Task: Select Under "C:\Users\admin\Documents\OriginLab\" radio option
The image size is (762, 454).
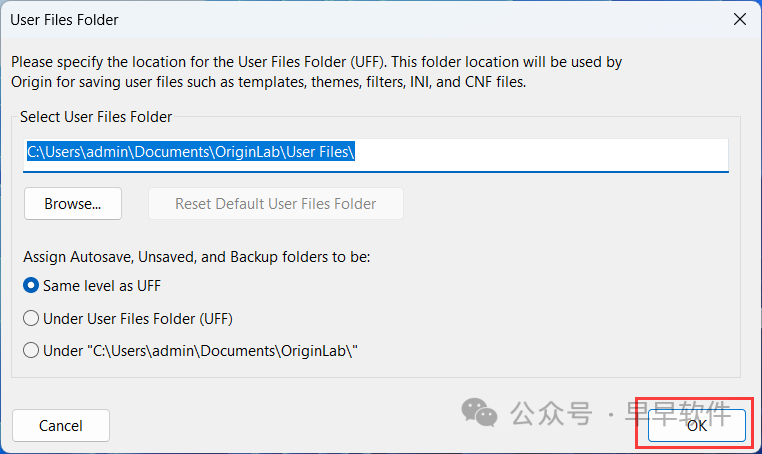Action: point(31,351)
